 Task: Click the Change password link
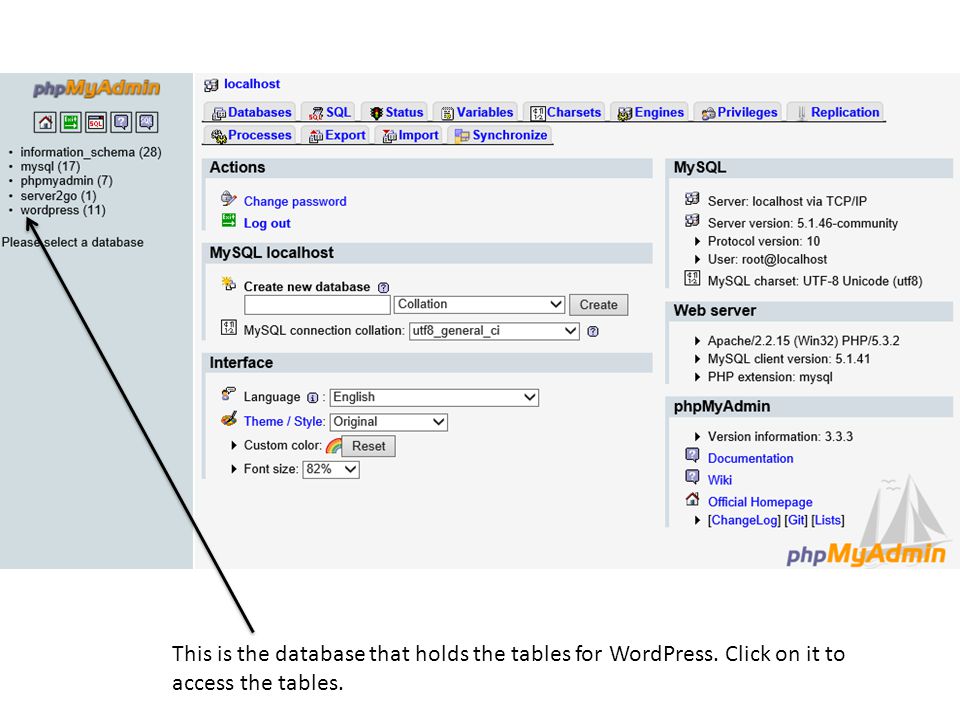tap(295, 201)
